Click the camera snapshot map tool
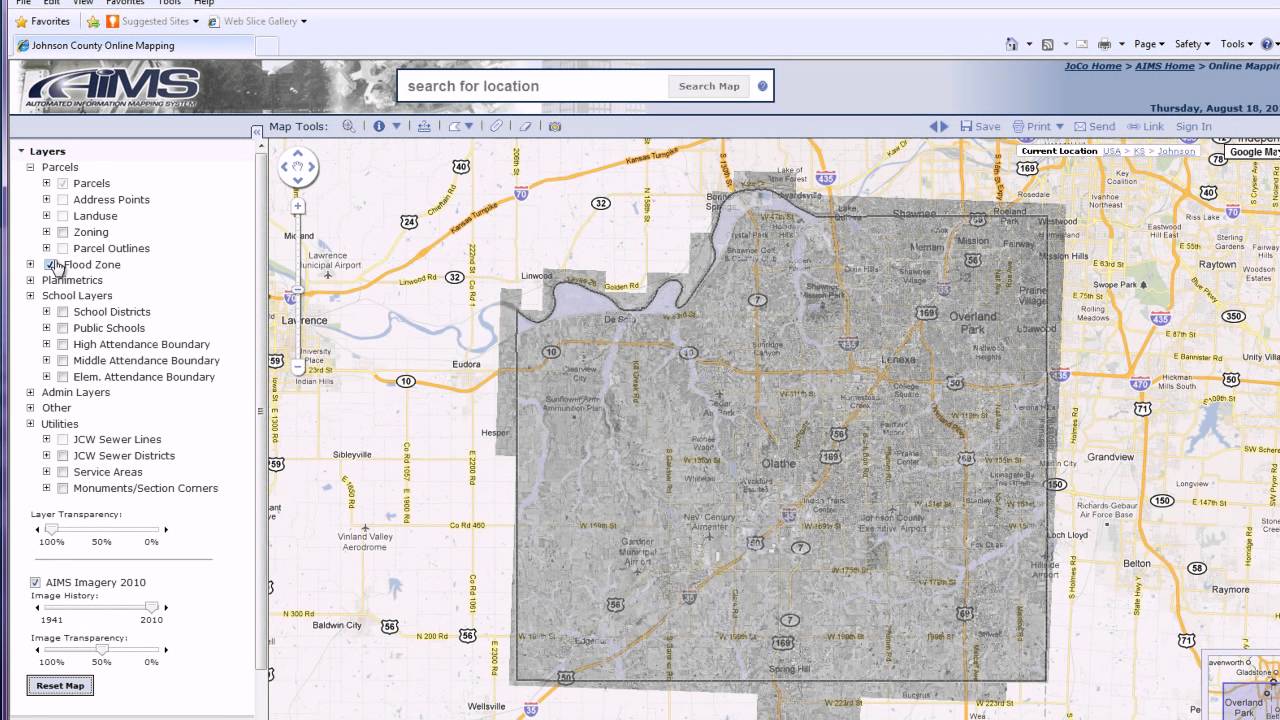Image resolution: width=1280 pixels, height=720 pixels. tap(555, 126)
